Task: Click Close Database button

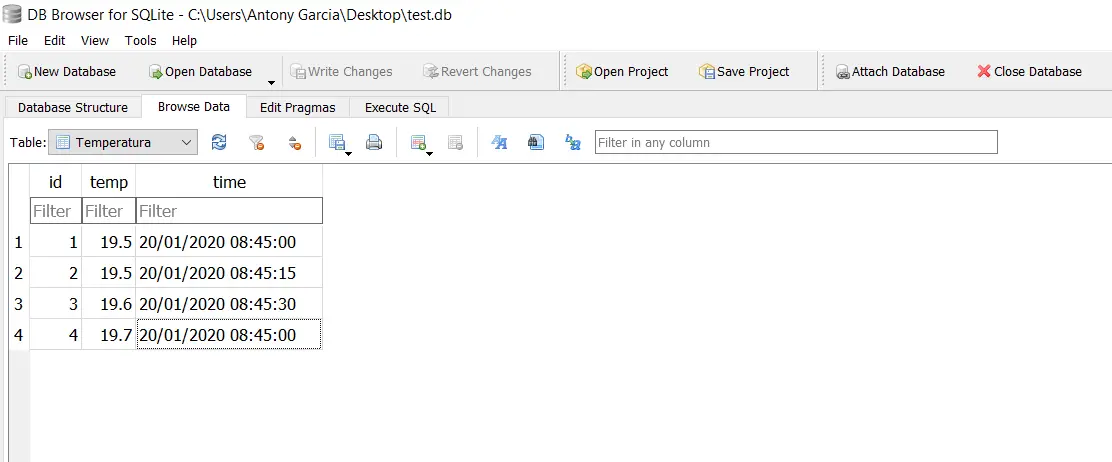Action: (1029, 72)
